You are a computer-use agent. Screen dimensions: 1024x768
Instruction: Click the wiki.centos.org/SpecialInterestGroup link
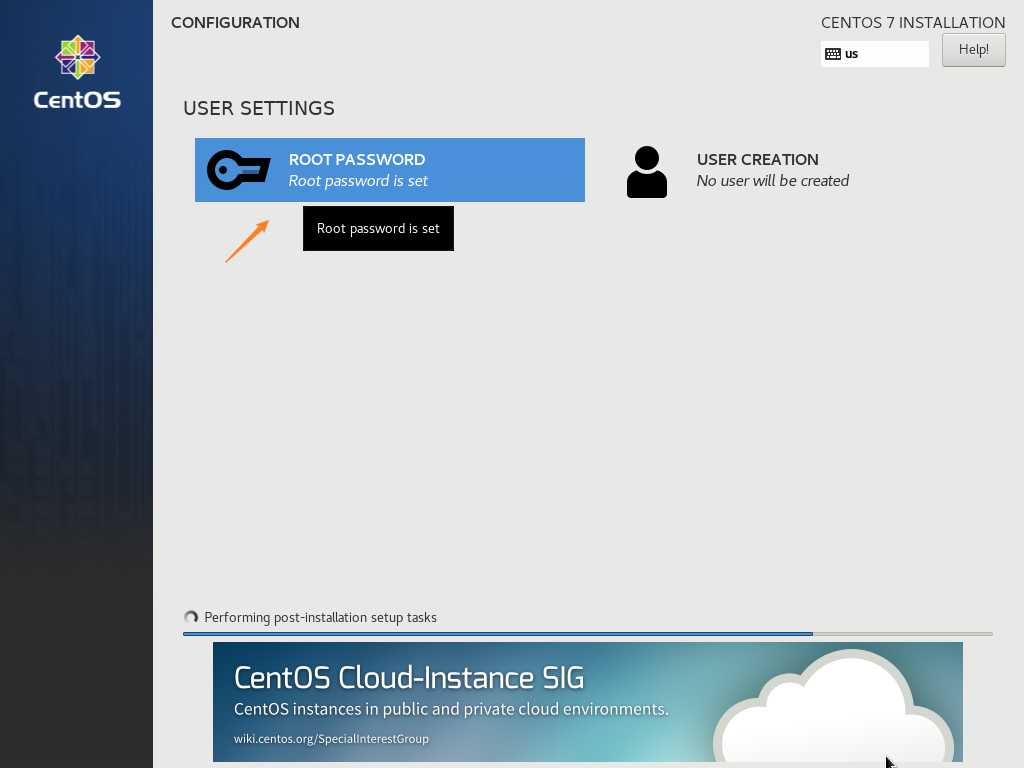pyautogui.click(x=331, y=739)
